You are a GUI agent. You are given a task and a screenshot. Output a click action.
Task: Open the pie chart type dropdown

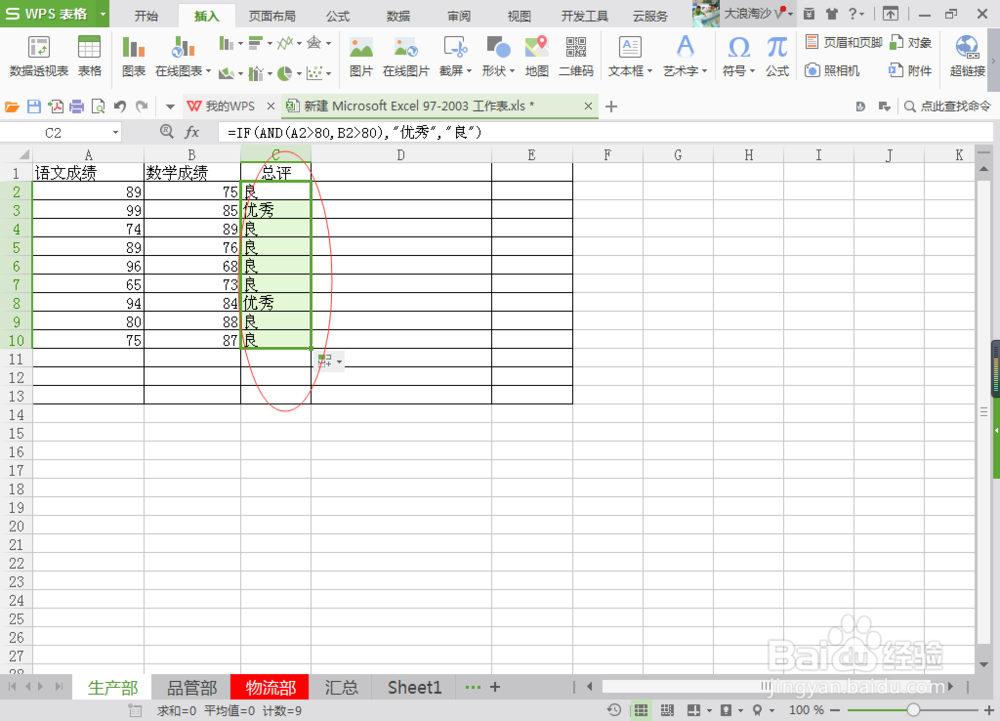(x=289, y=73)
